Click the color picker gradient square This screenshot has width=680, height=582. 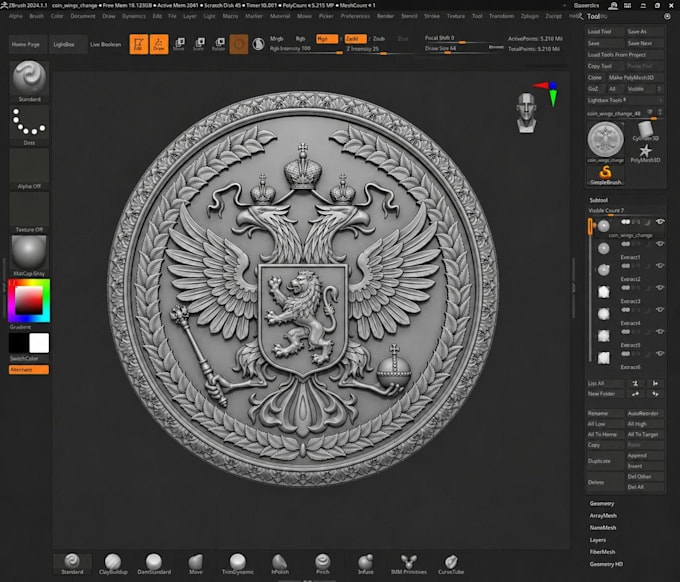click(x=29, y=300)
